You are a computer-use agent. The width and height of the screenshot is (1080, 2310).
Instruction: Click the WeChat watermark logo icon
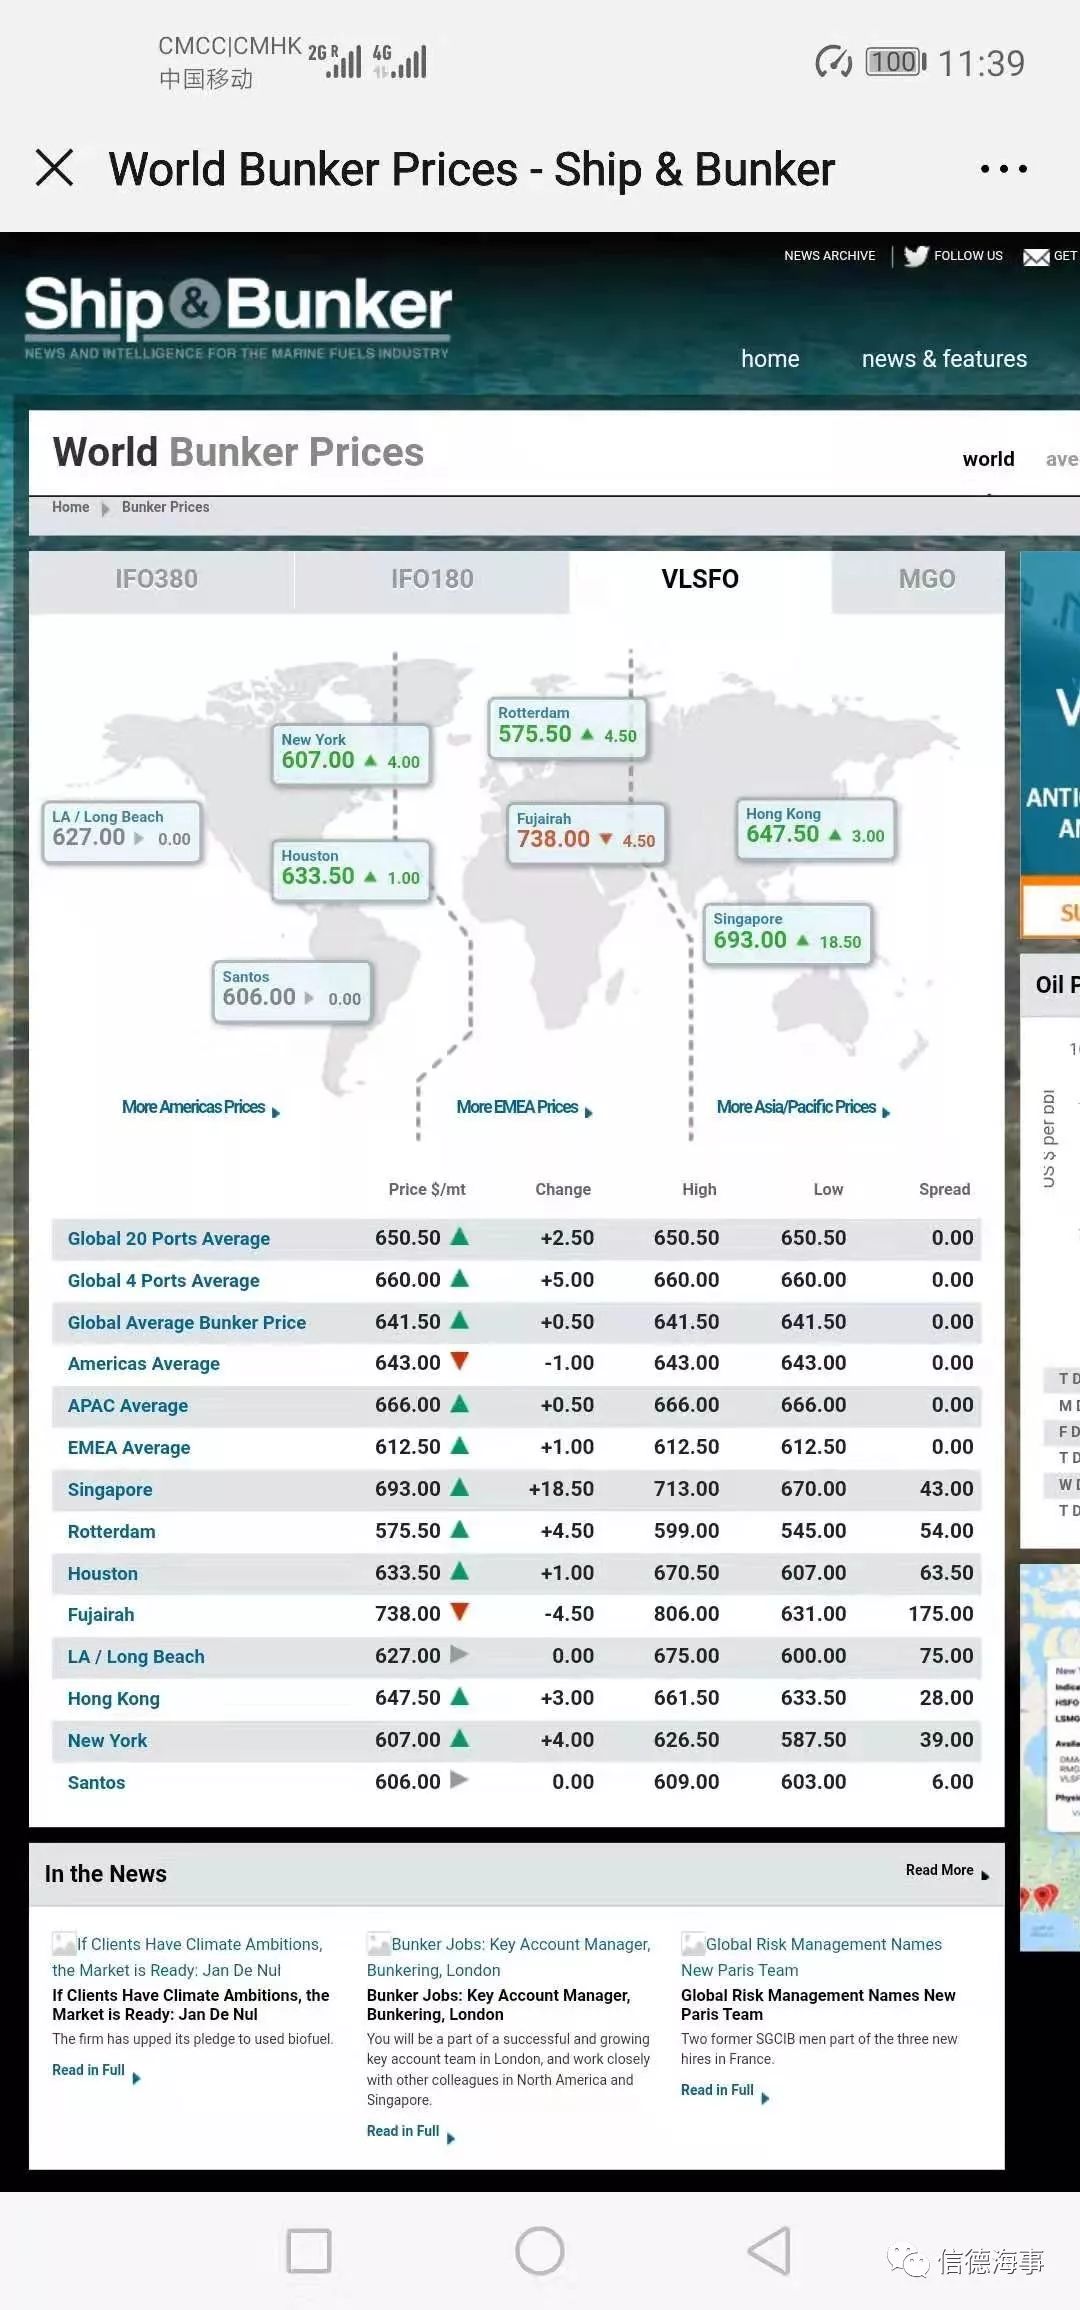[908, 2261]
